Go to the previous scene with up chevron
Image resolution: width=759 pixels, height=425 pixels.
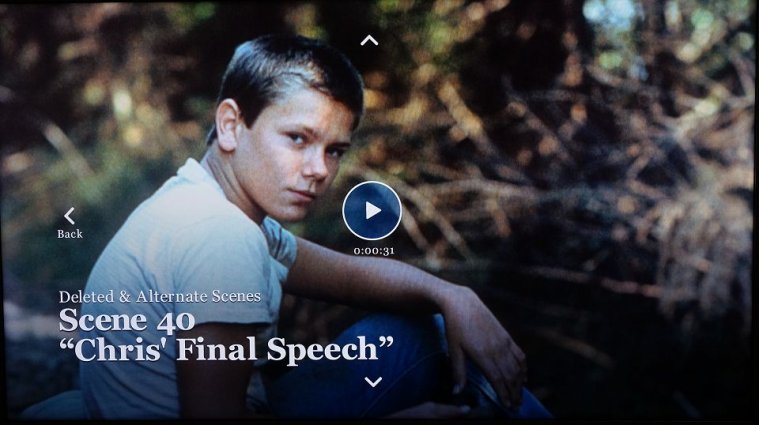[369, 41]
